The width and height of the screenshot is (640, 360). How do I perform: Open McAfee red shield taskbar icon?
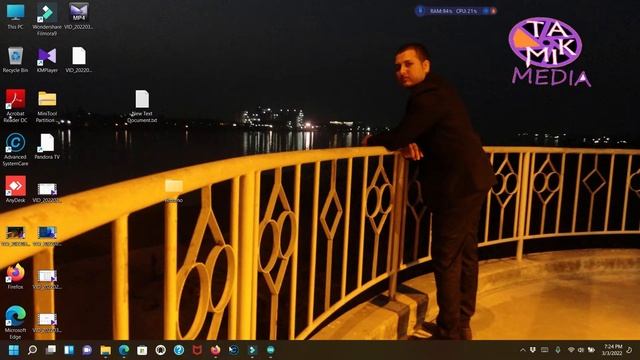197,350
